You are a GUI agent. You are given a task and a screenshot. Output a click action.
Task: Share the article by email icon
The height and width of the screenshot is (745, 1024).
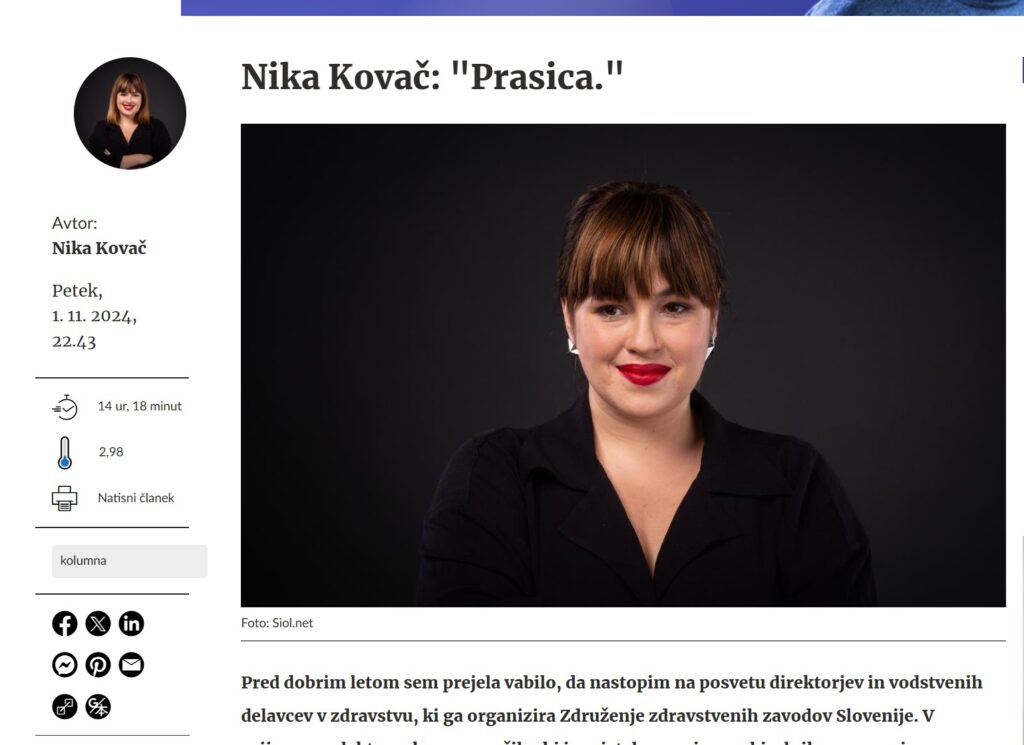[x=131, y=665]
